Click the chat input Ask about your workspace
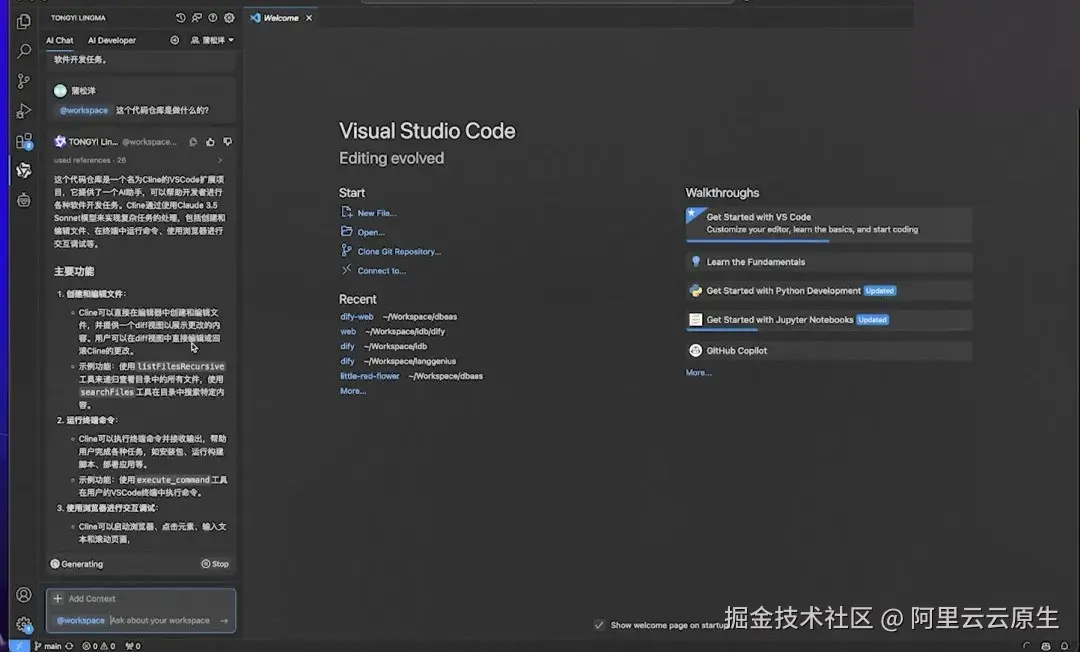The width and height of the screenshot is (1080, 652). tap(160, 620)
